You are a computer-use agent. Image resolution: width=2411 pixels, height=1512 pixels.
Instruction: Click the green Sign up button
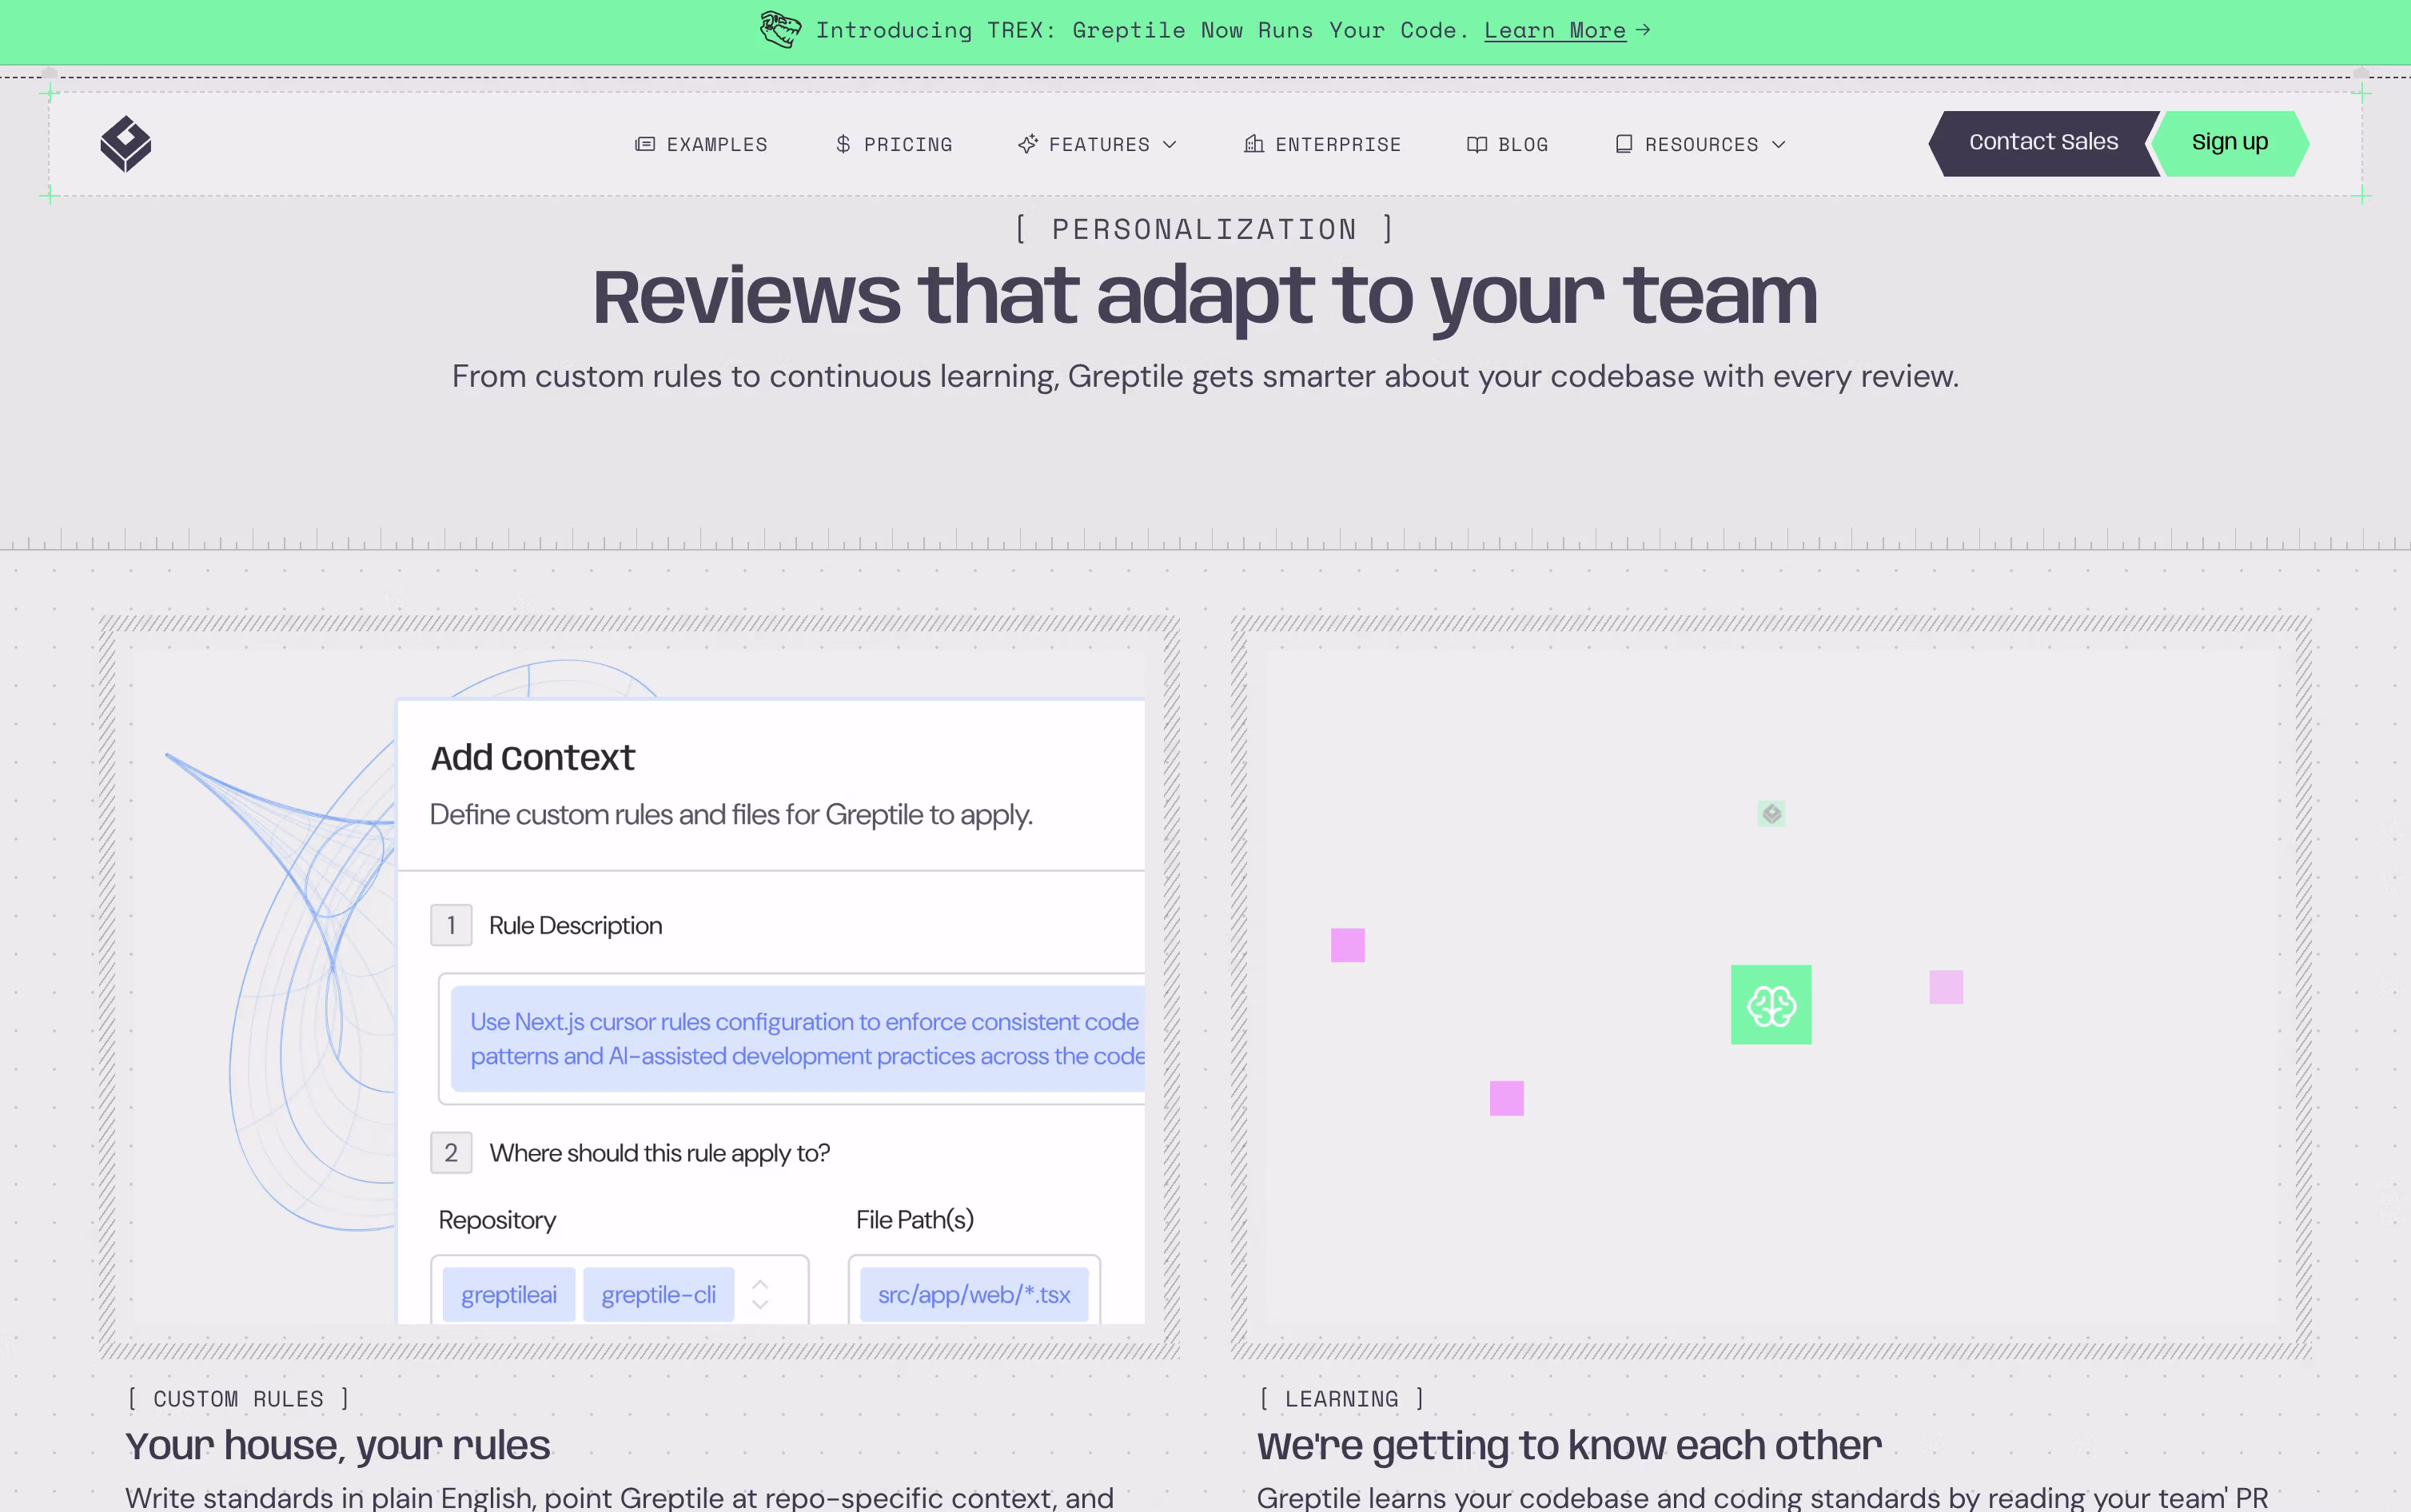[x=2229, y=143]
